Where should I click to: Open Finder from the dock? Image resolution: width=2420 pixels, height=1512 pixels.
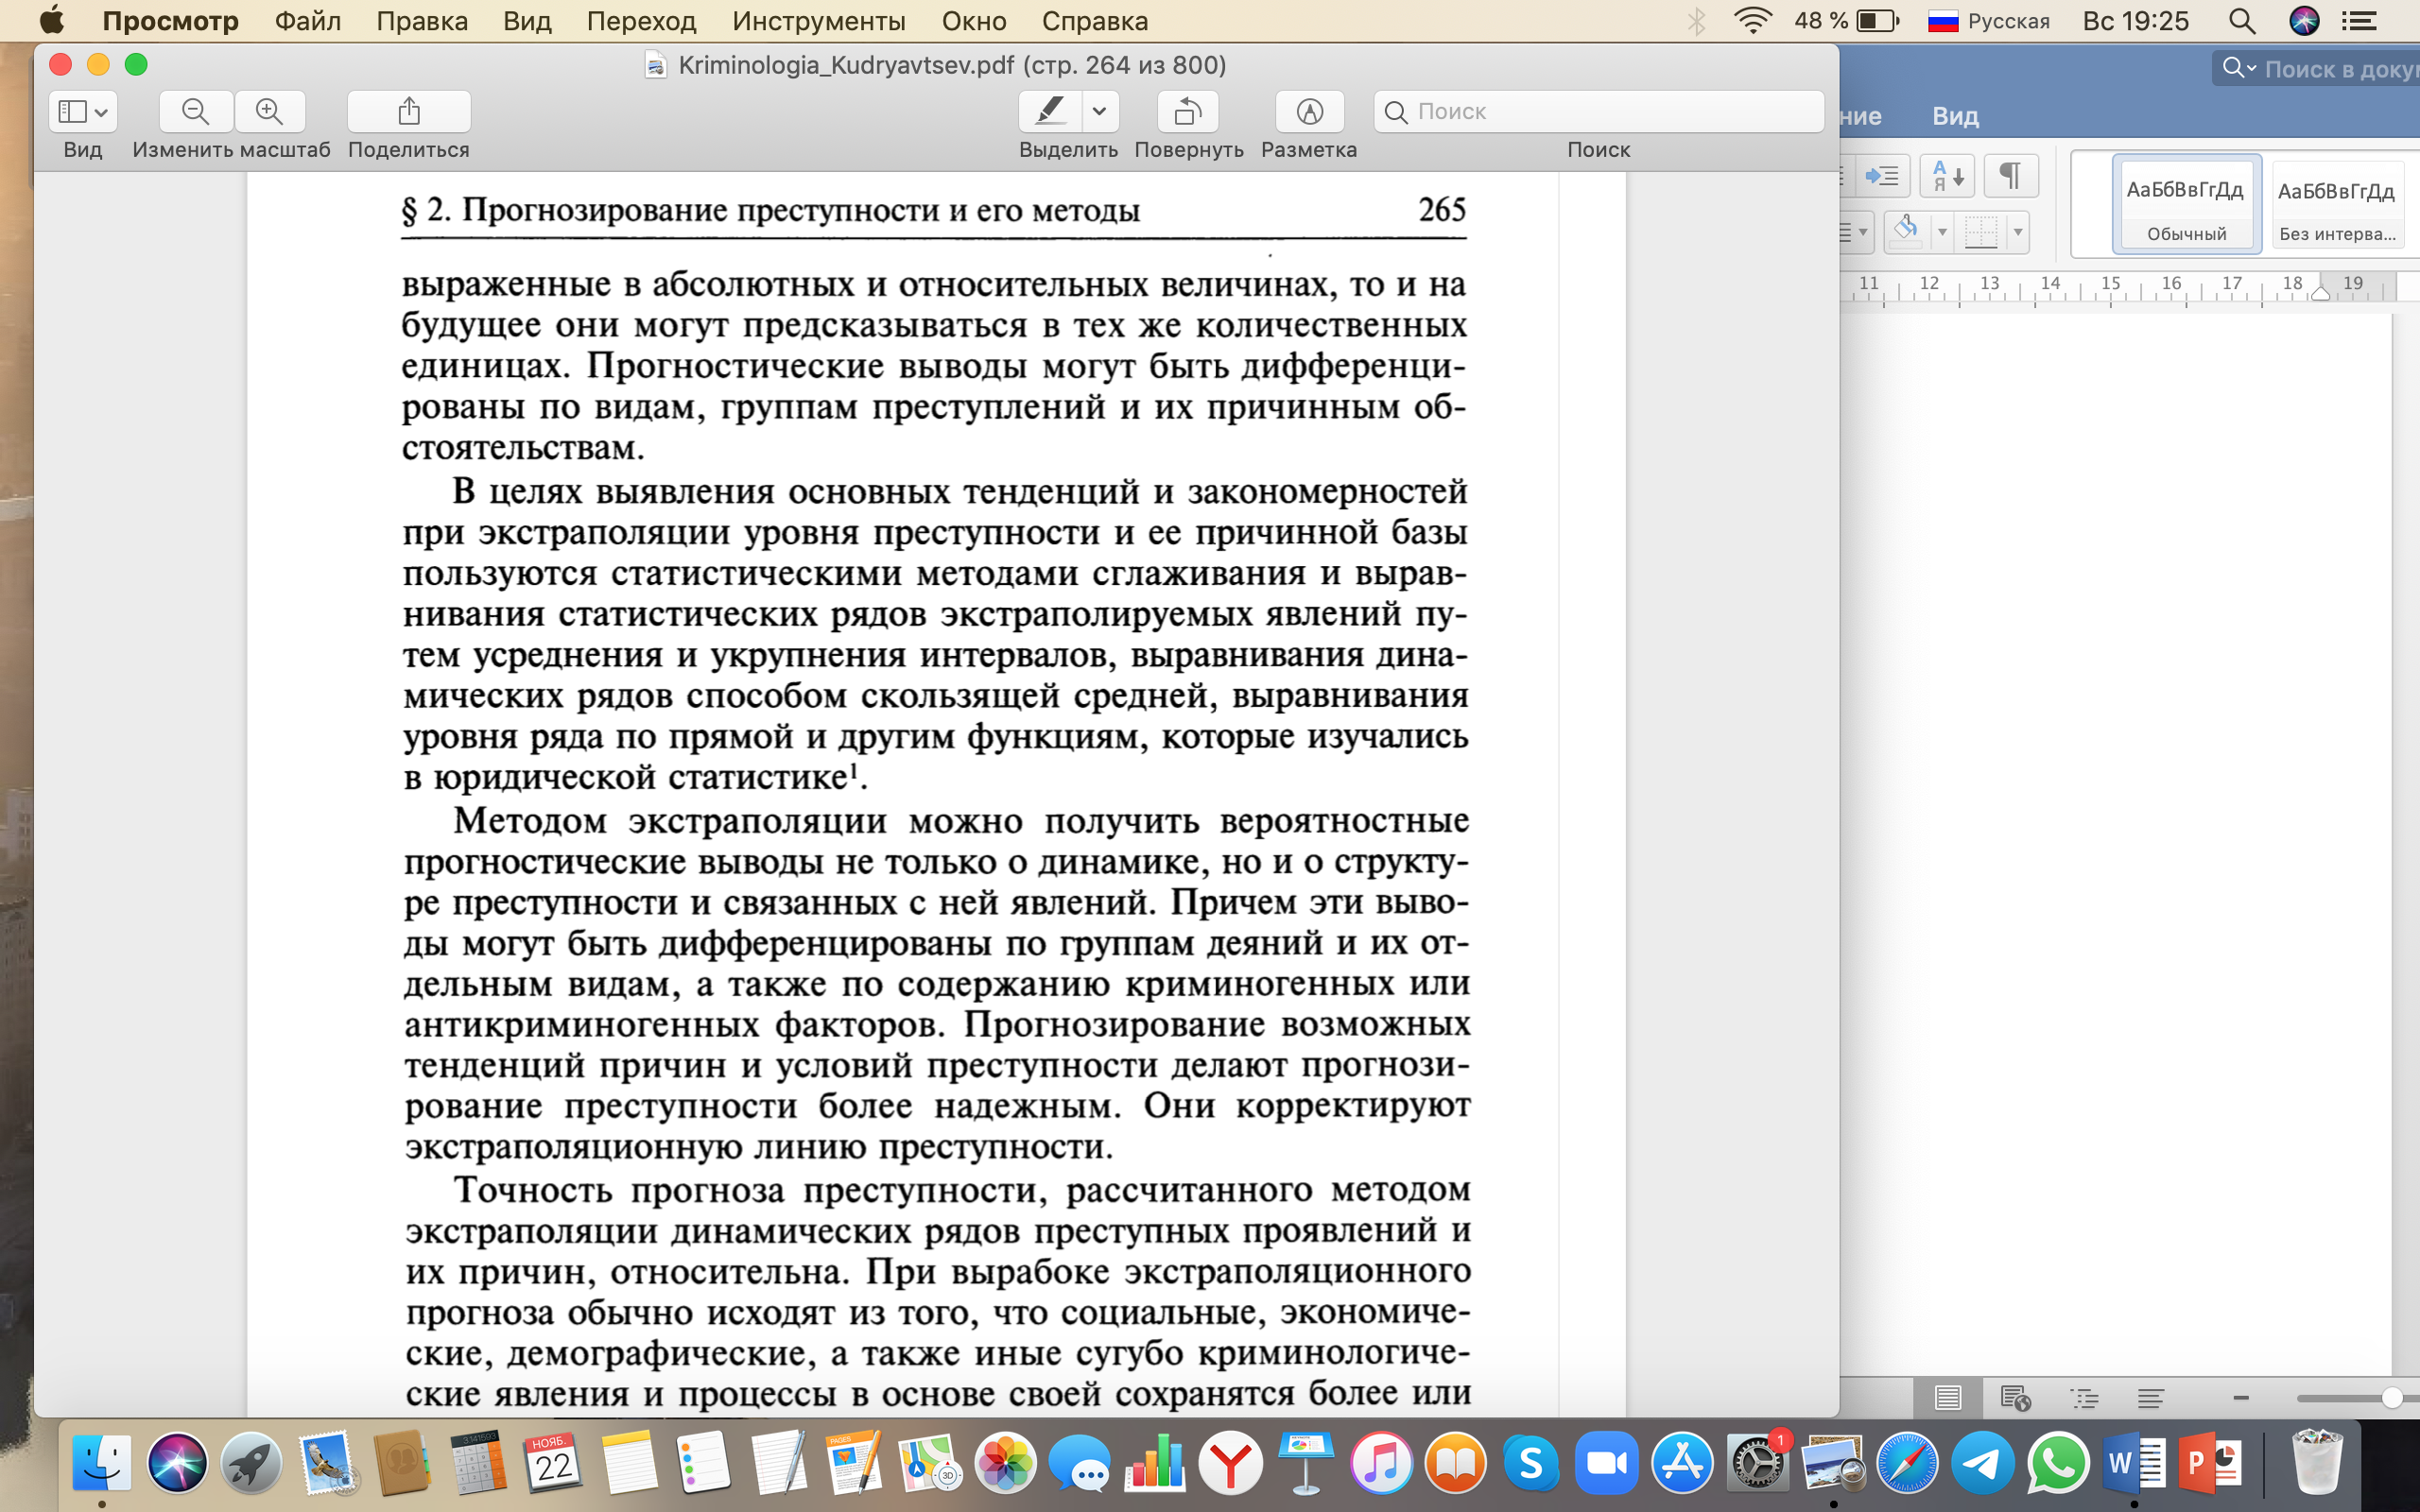tap(102, 1463)
